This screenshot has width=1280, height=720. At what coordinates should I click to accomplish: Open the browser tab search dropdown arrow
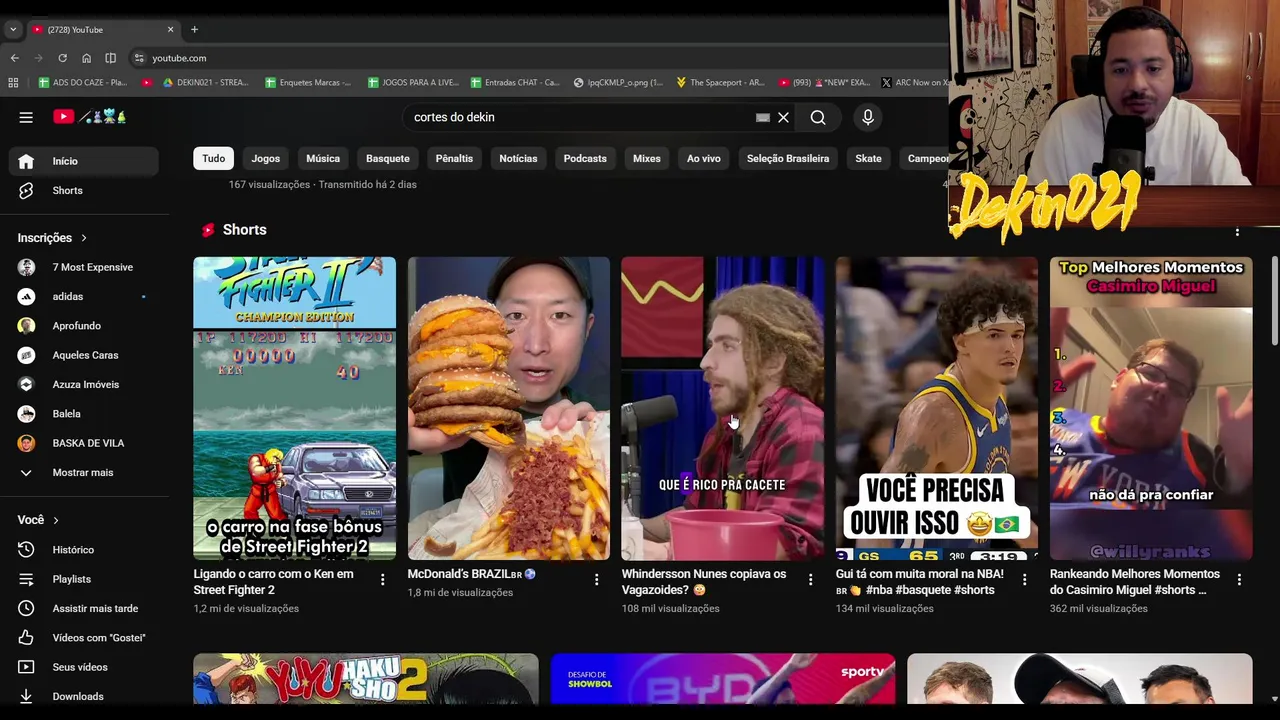click(x=13, y=29)
